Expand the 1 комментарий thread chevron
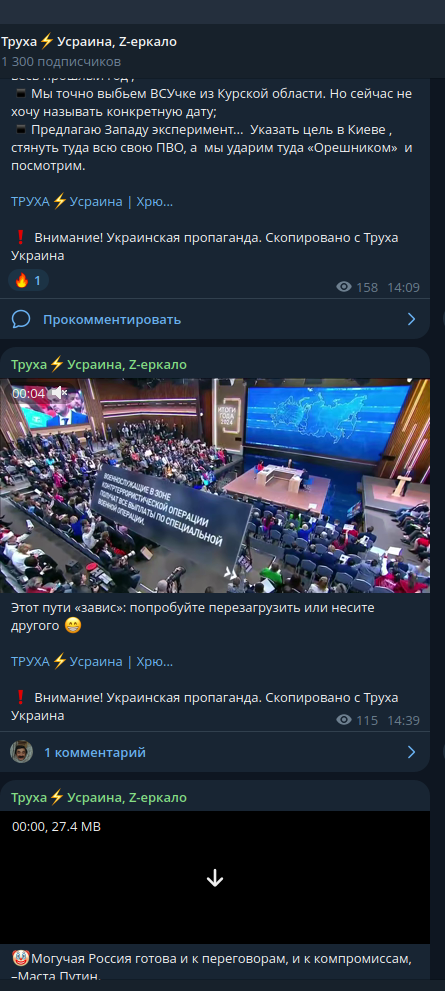The image size is (445, 991). point(411,751)
